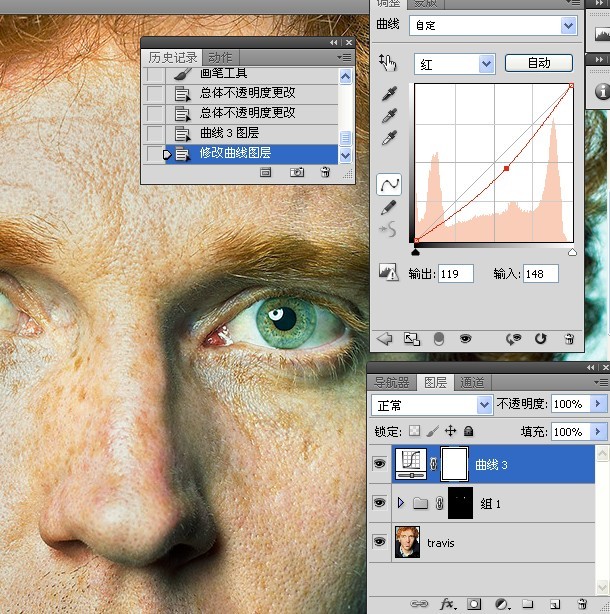Click the histogram clipping warning icon
The height and width of the screenshot is (614, 610).
[388, 272]
